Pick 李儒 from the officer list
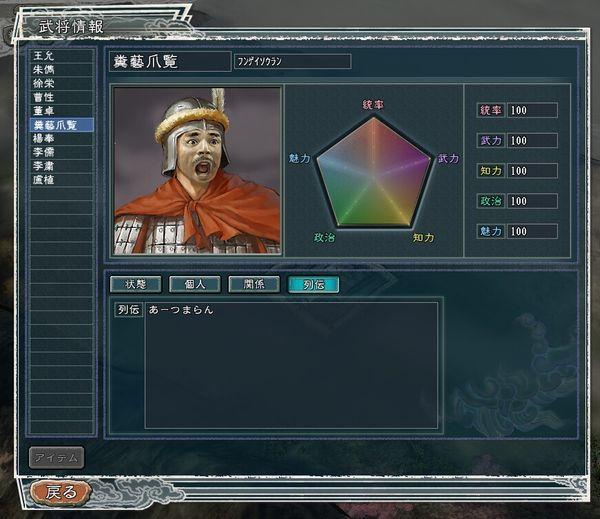 click(61, 152)
